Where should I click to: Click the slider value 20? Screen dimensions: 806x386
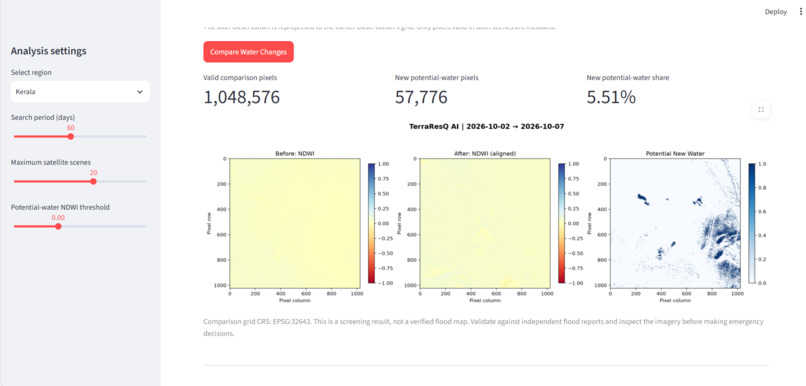tap(93, 173)
